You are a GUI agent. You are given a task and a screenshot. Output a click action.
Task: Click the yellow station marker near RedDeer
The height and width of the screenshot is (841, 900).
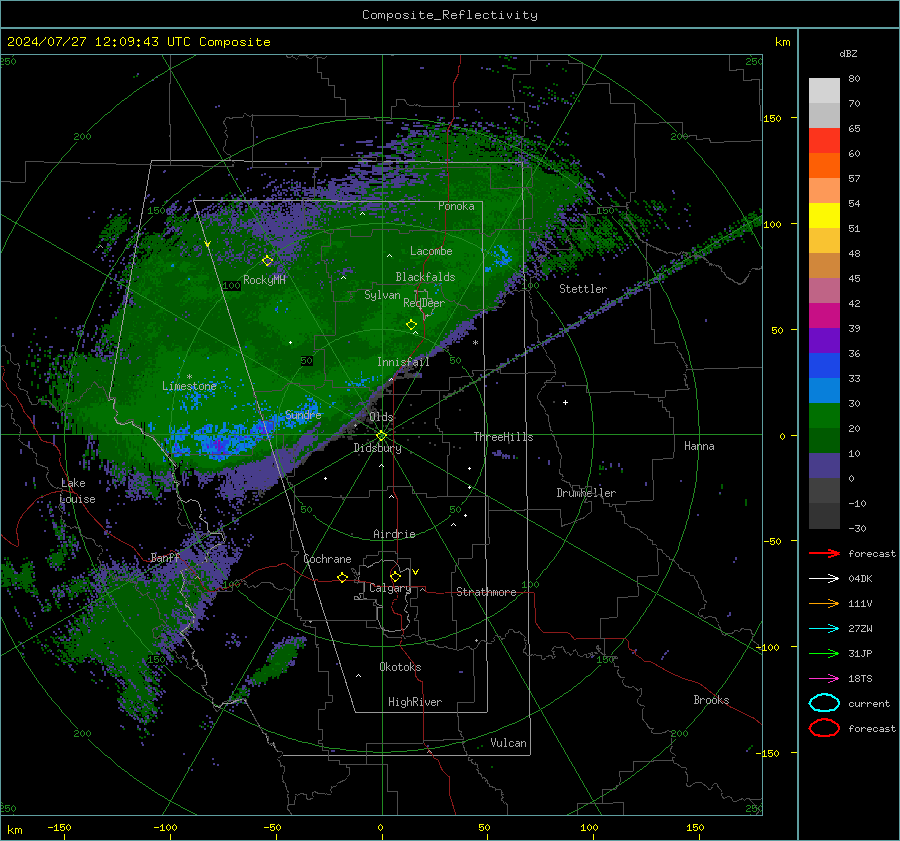coord(412,325)
